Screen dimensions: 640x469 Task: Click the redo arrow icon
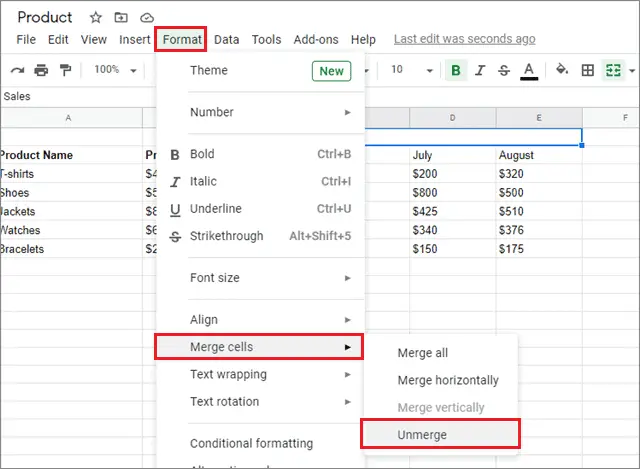17,70
